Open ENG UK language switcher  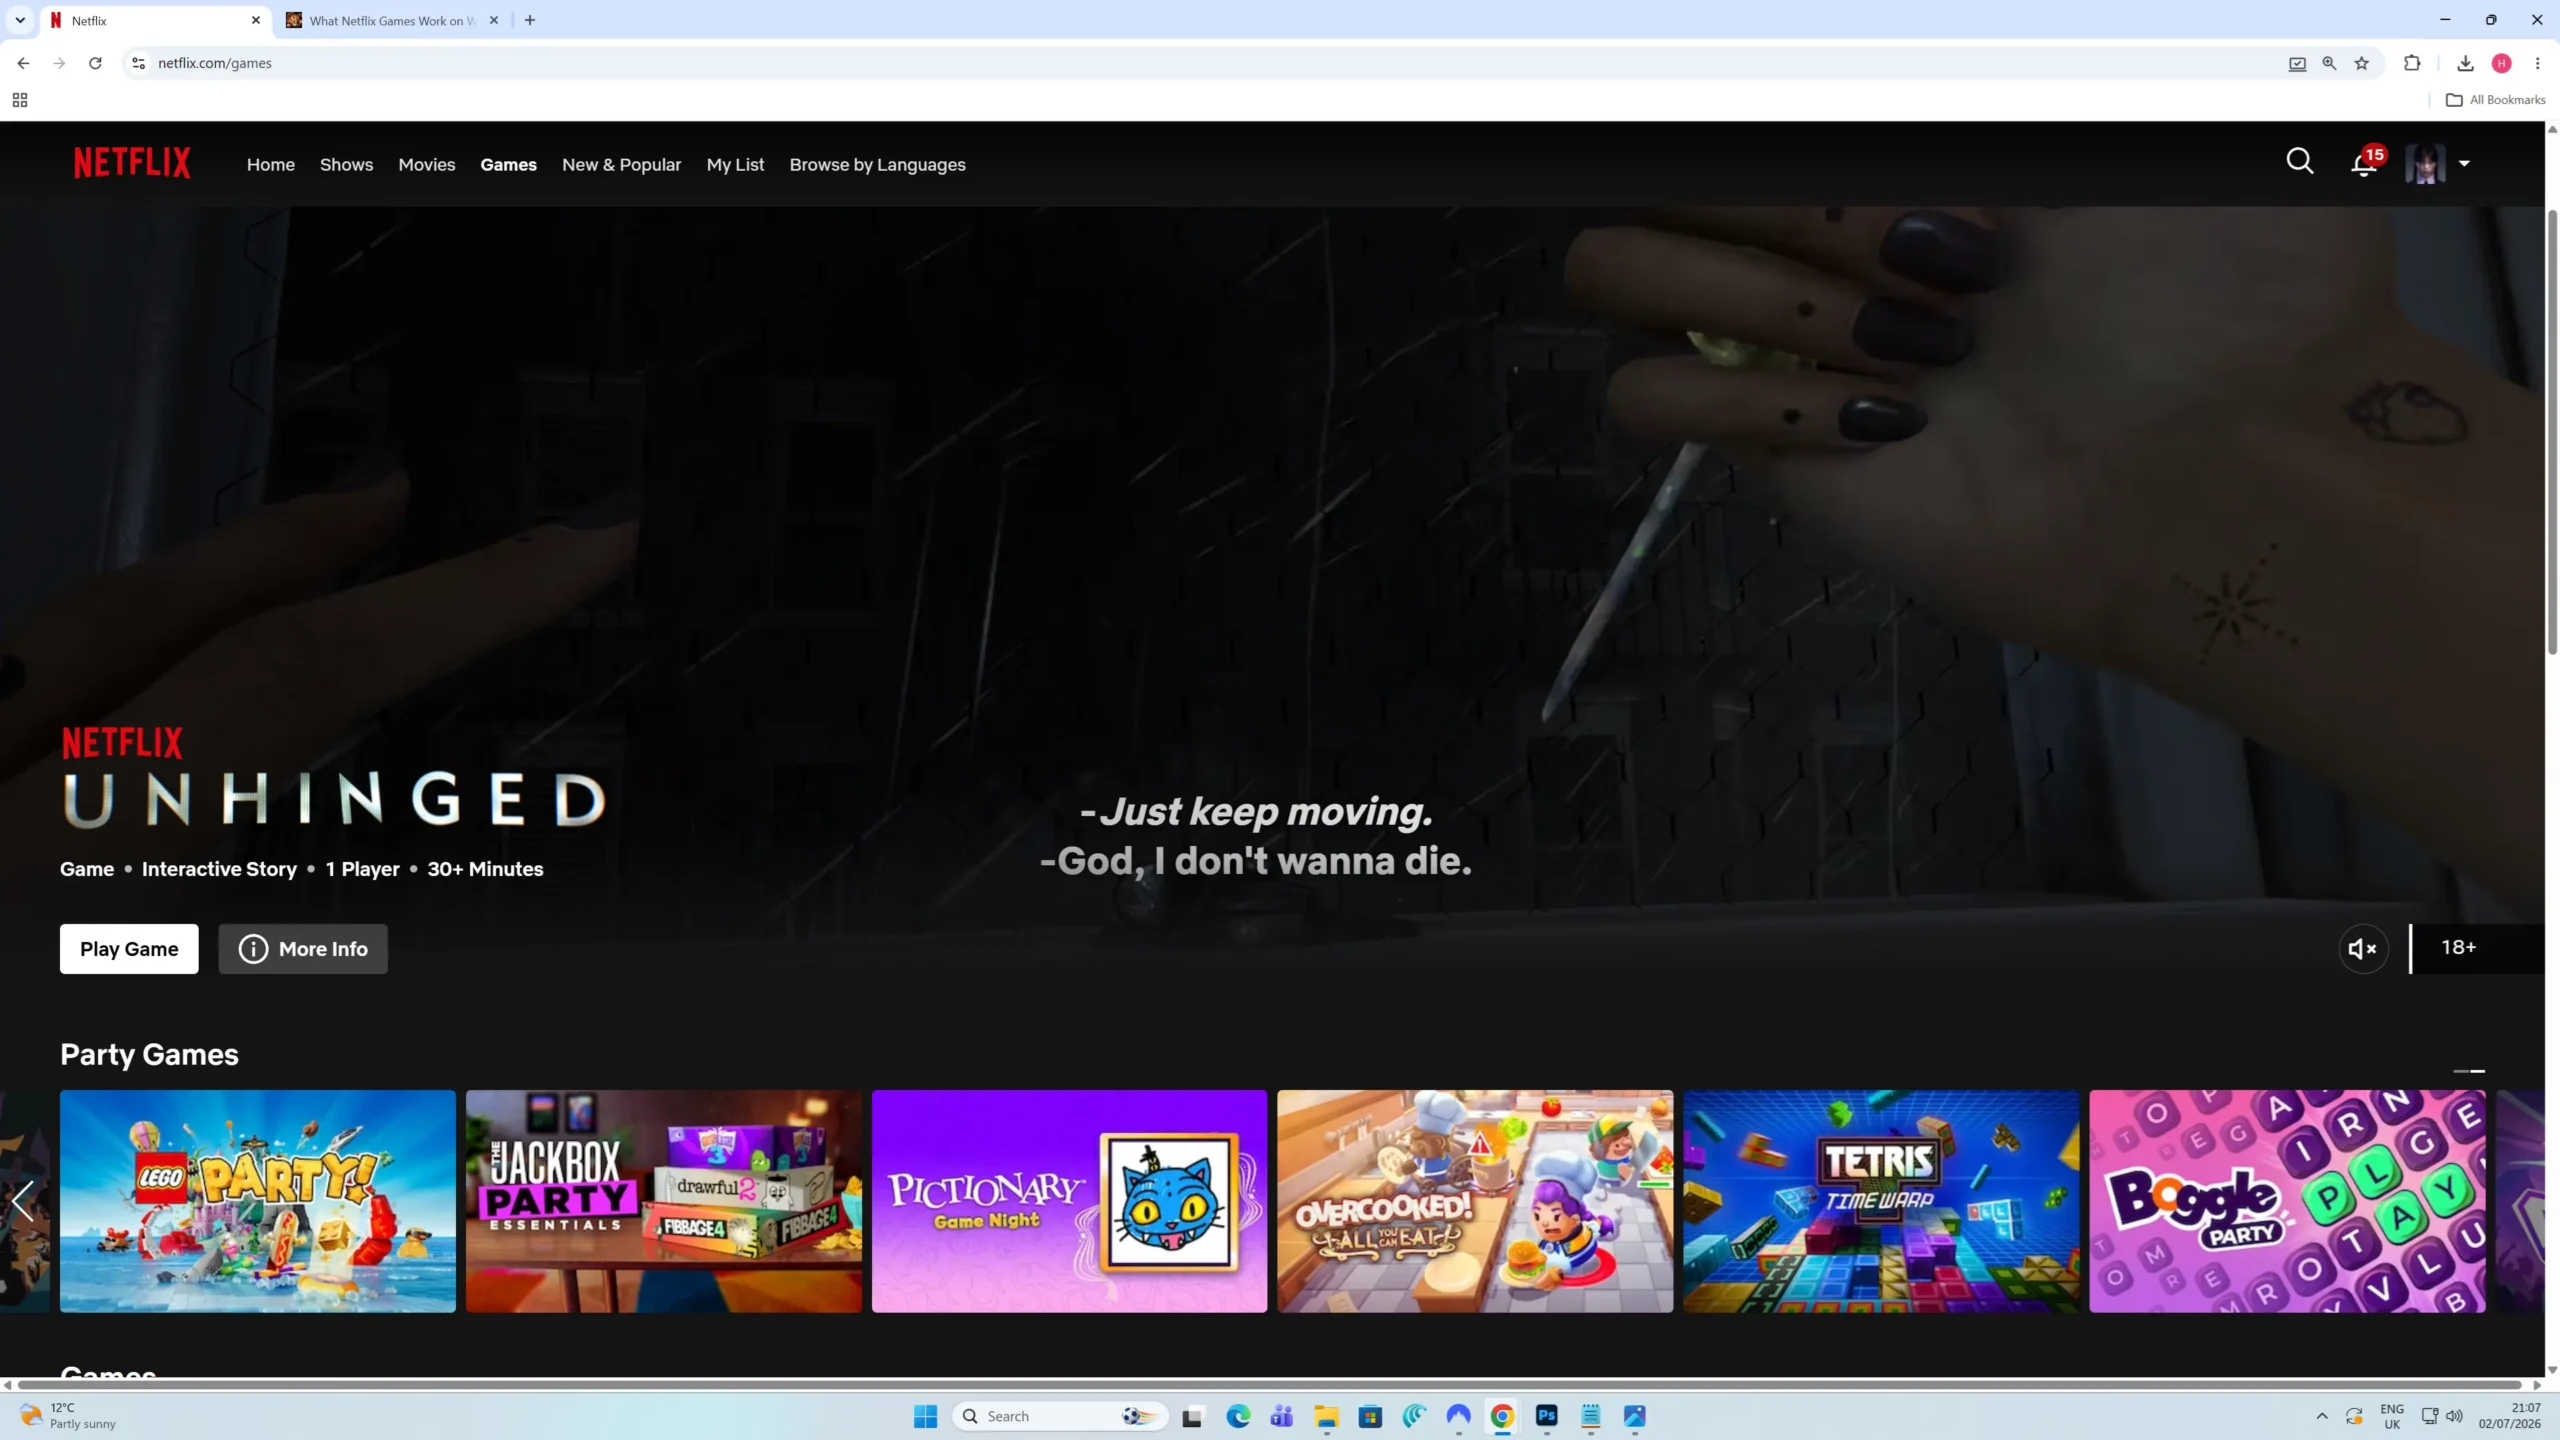2392,1416
